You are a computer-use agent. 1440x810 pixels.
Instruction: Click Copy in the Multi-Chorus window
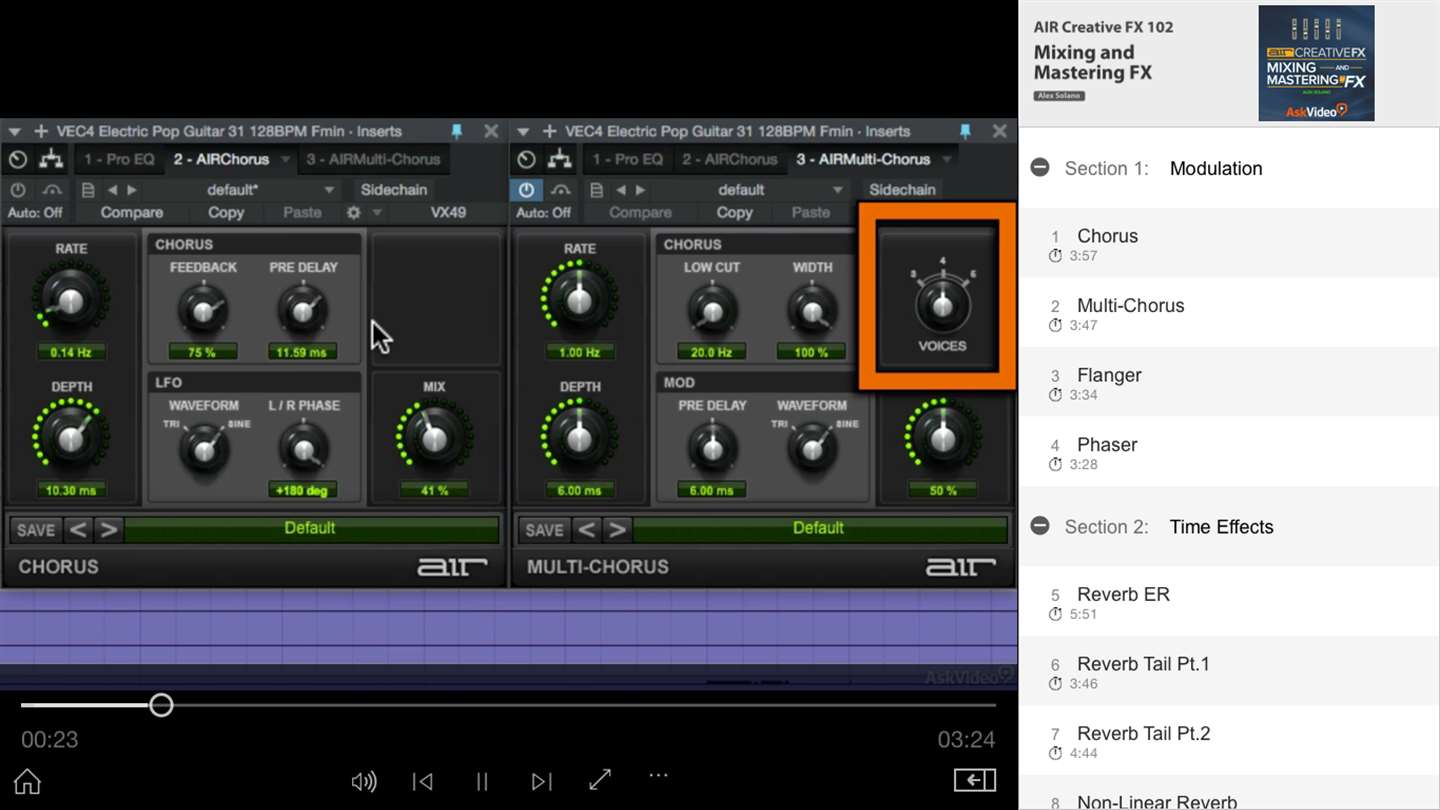point(734,212)
